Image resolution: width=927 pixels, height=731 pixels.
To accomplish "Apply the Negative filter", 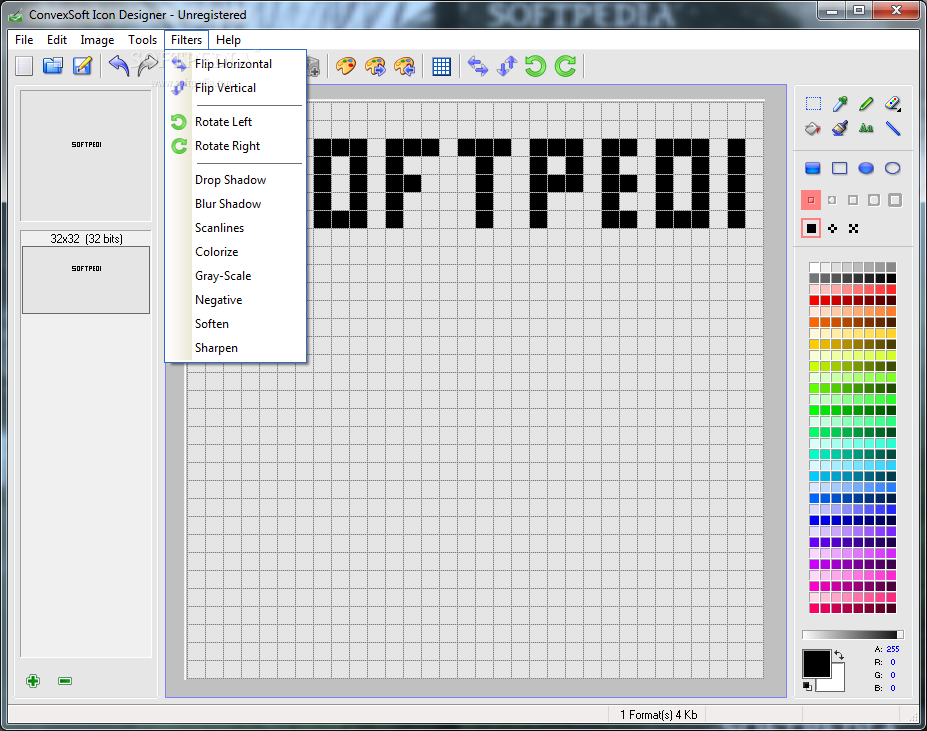I will pos(236,300).
